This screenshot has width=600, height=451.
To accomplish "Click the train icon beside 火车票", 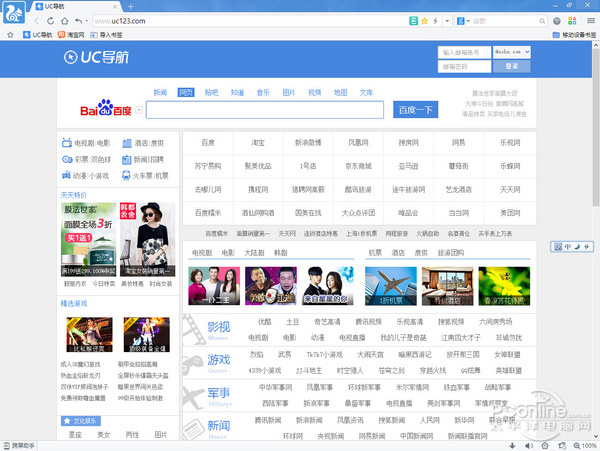I will tap(126, 176).
